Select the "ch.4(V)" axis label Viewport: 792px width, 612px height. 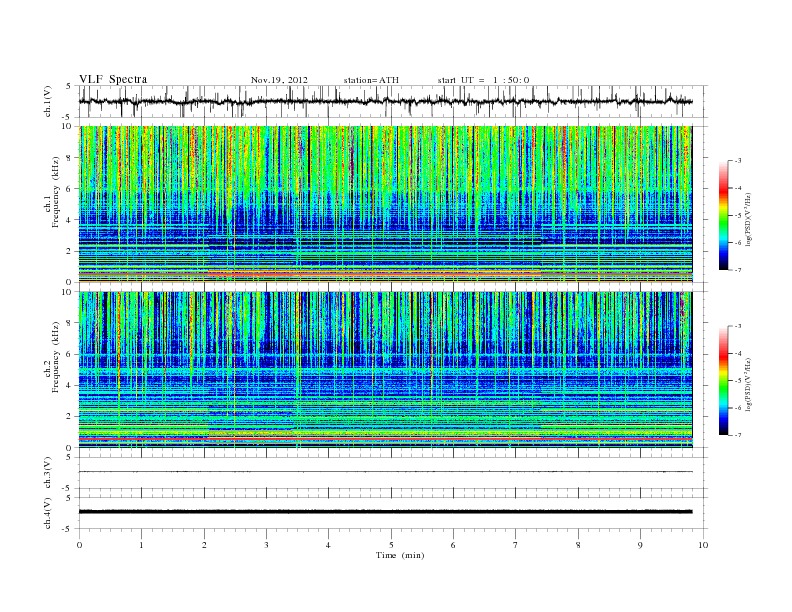point(48,513)
